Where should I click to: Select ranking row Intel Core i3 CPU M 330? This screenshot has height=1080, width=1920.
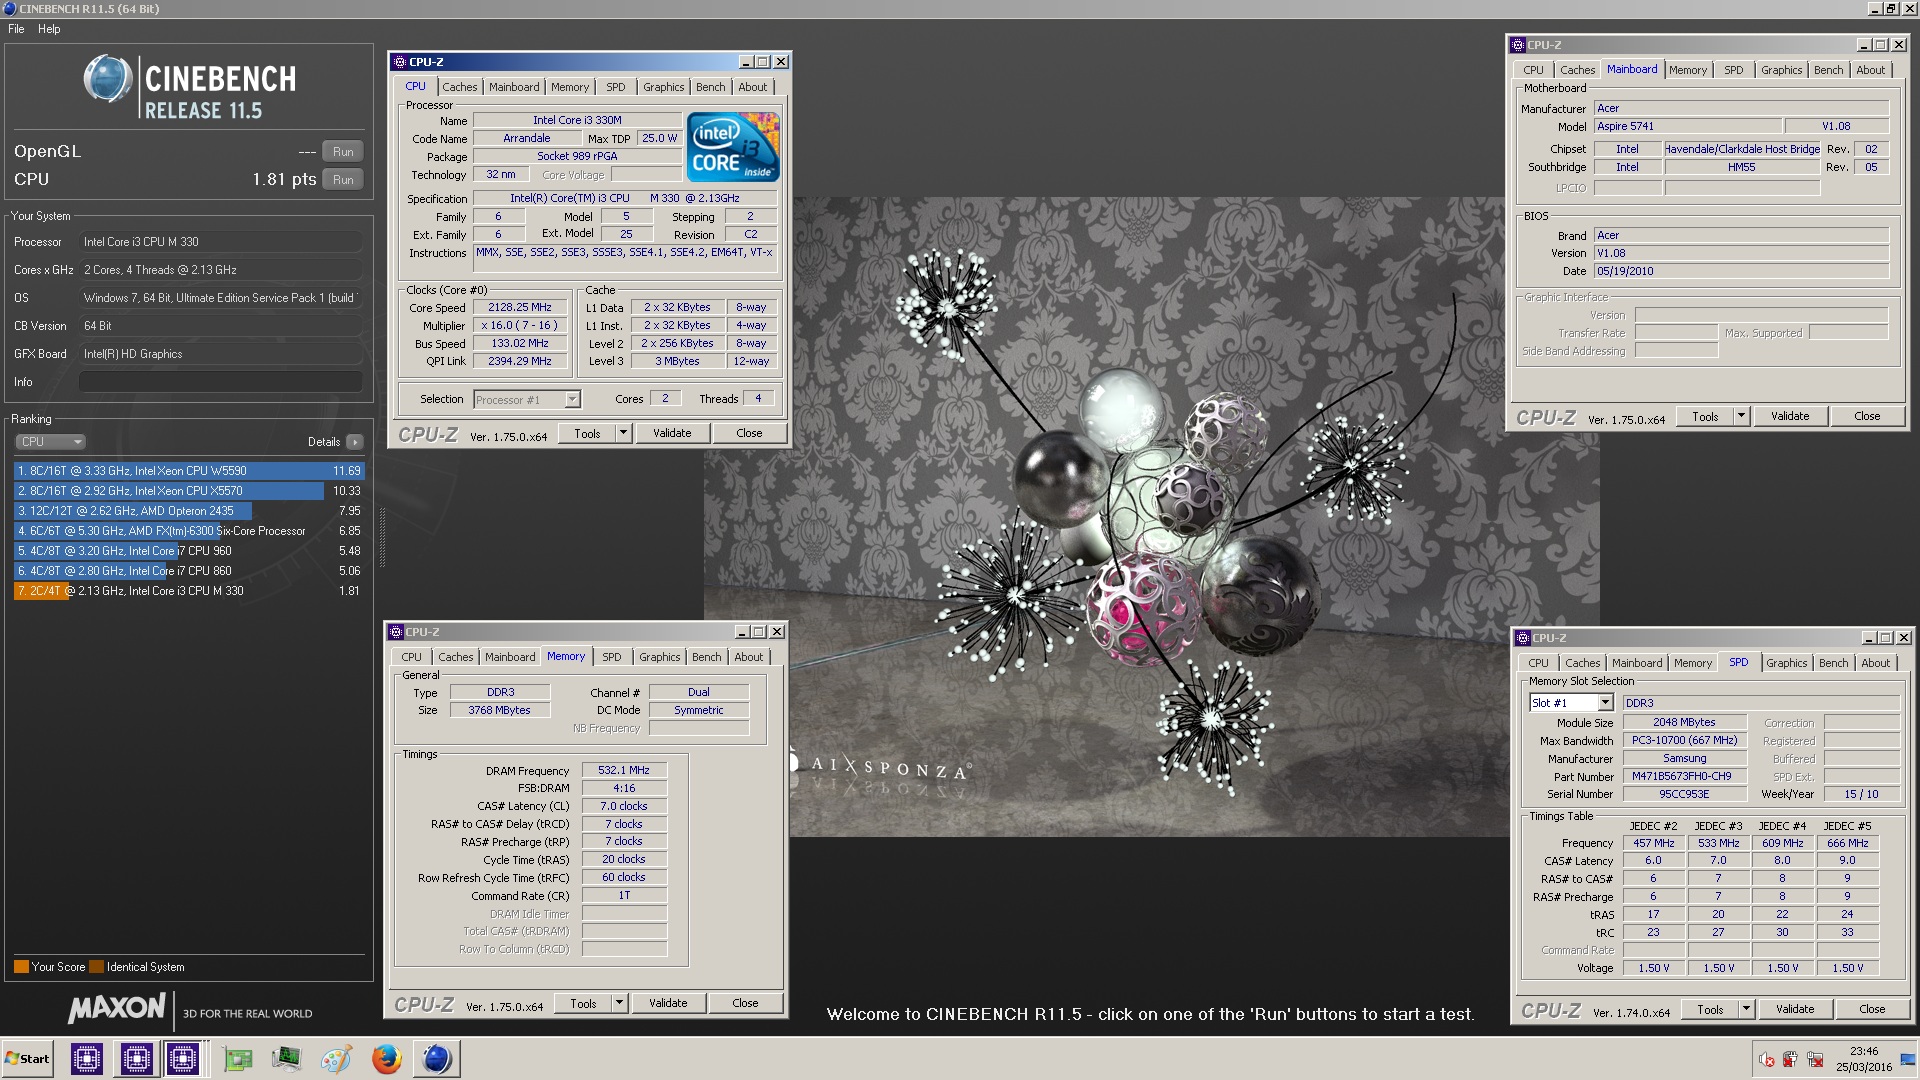coord(189,591)
